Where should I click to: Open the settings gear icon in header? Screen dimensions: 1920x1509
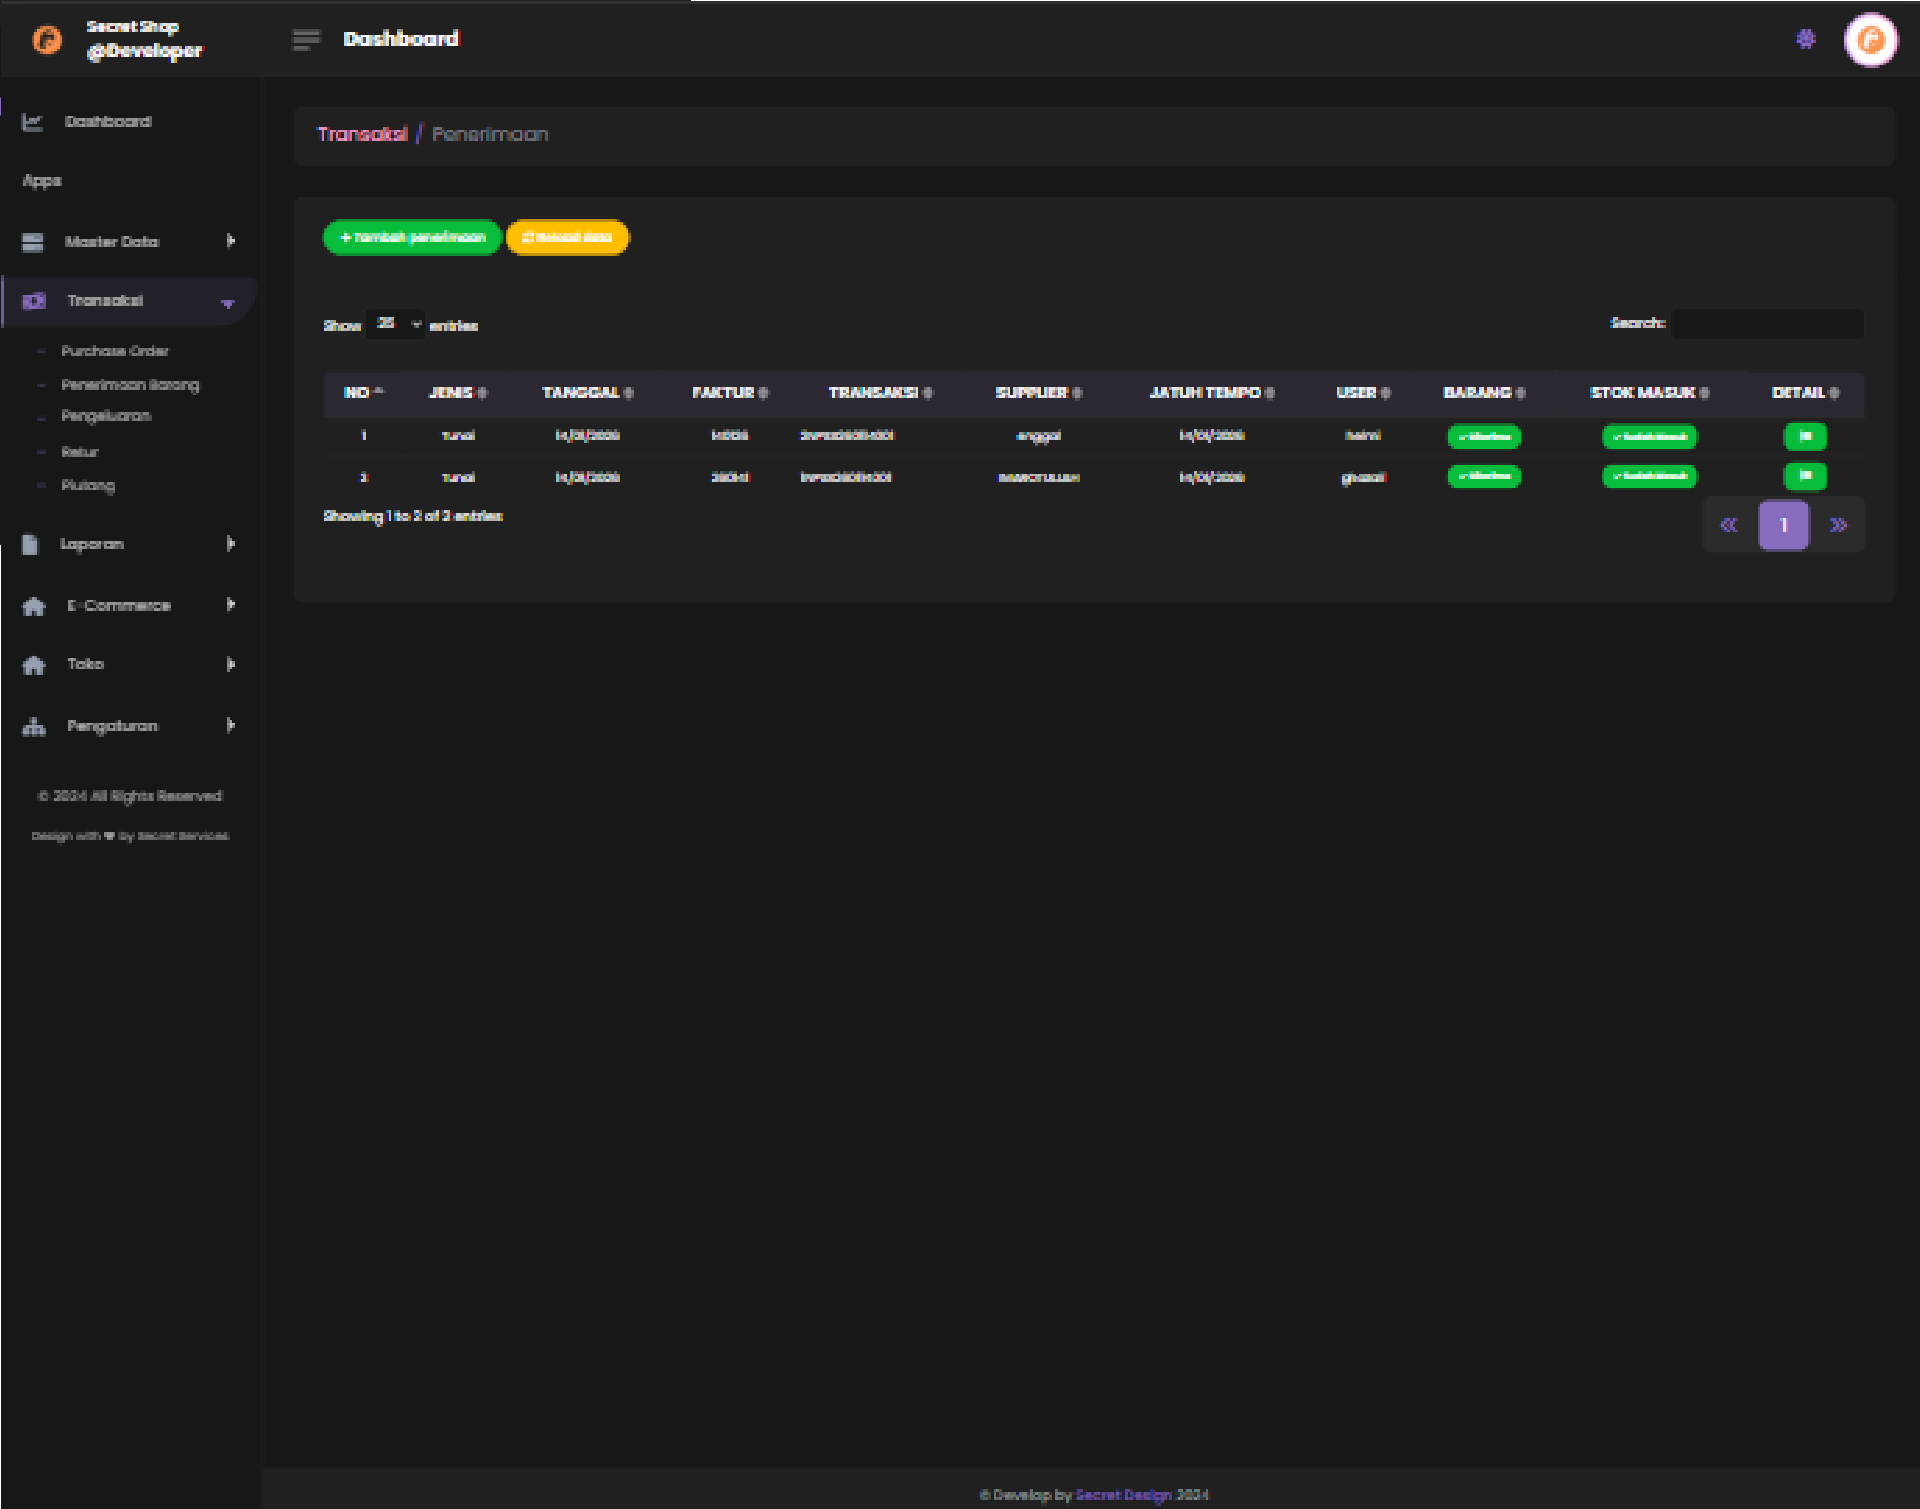(x=1805, y=39)
